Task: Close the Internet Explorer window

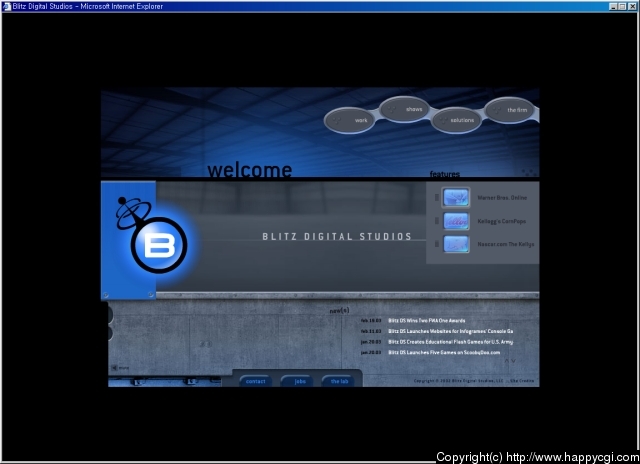Action: pyautogui.click(x=632, y=6)
